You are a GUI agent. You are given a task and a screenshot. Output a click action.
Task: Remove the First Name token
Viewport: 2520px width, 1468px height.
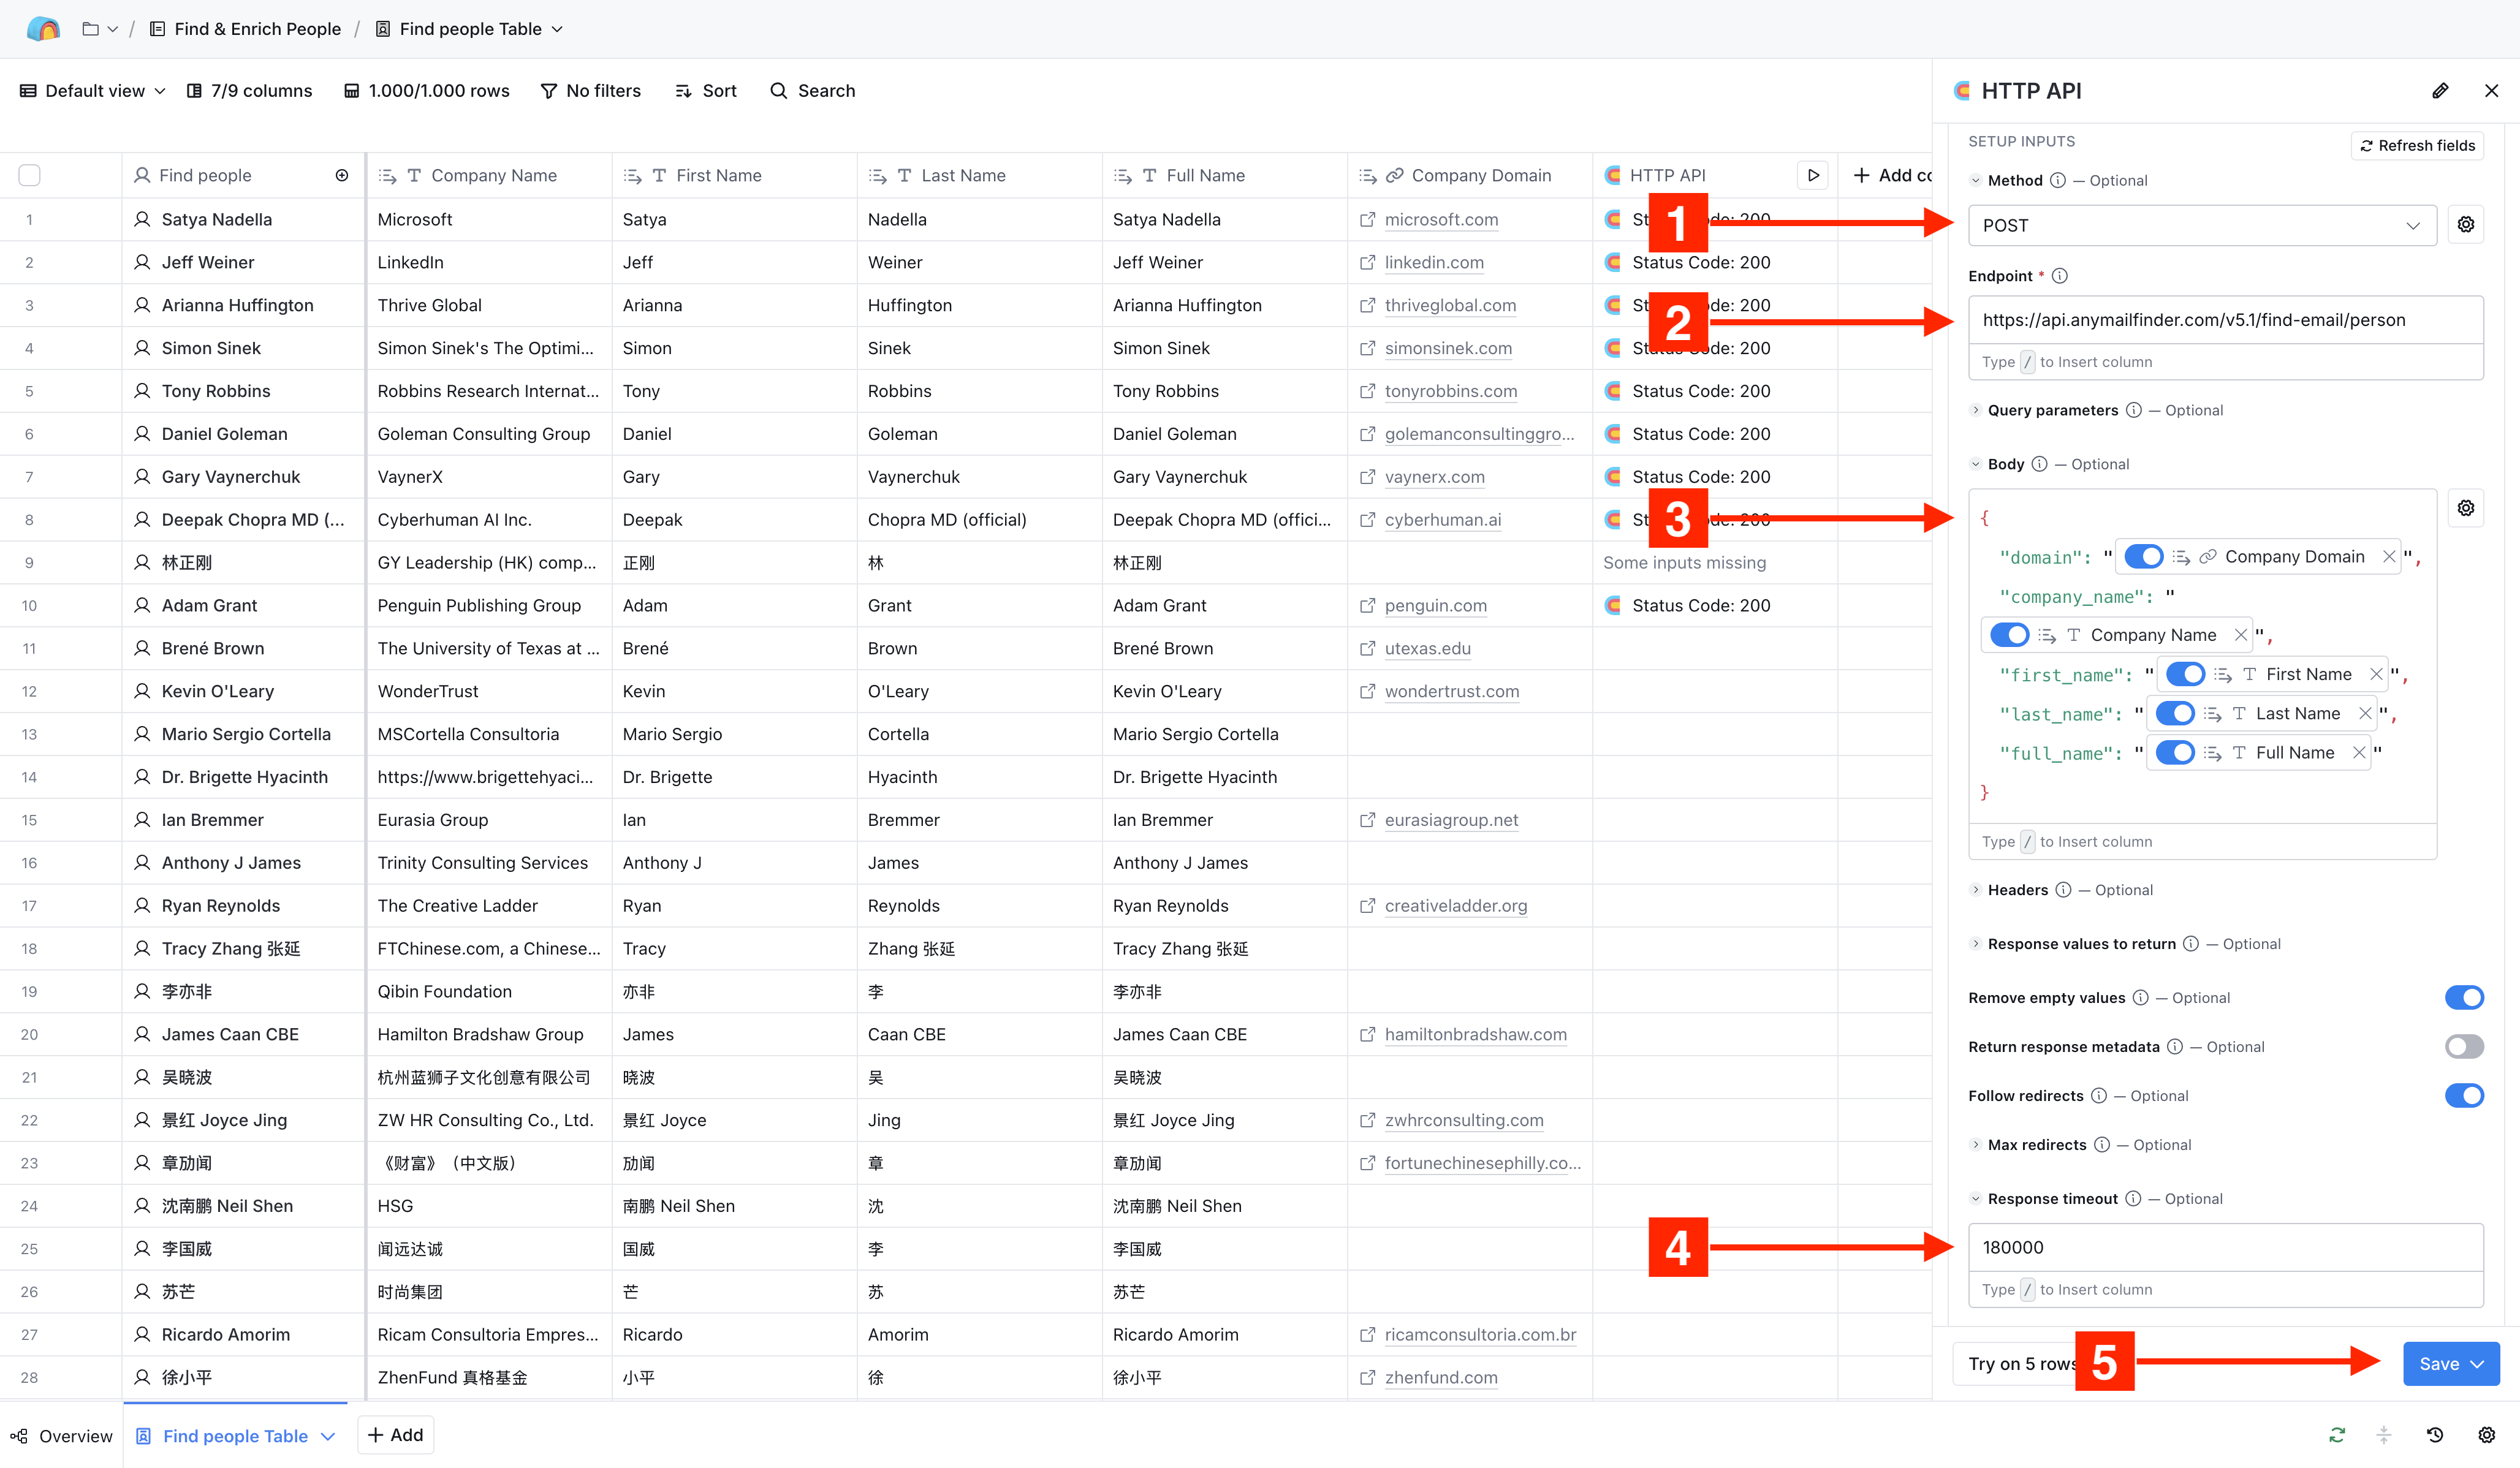[2376, 674]
